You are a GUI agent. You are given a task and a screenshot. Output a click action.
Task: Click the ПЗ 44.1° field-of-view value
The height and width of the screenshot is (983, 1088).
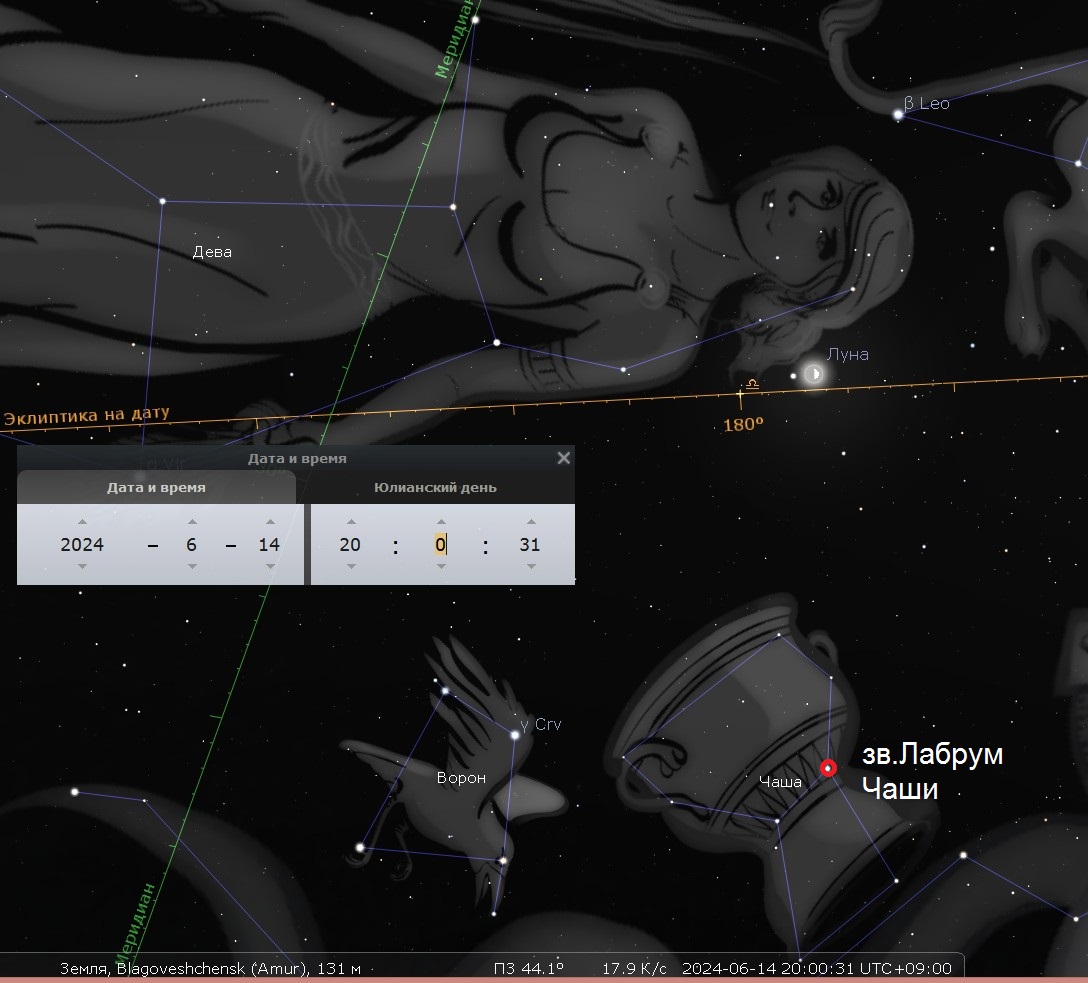pyautogui.click(x=529, y=968)
